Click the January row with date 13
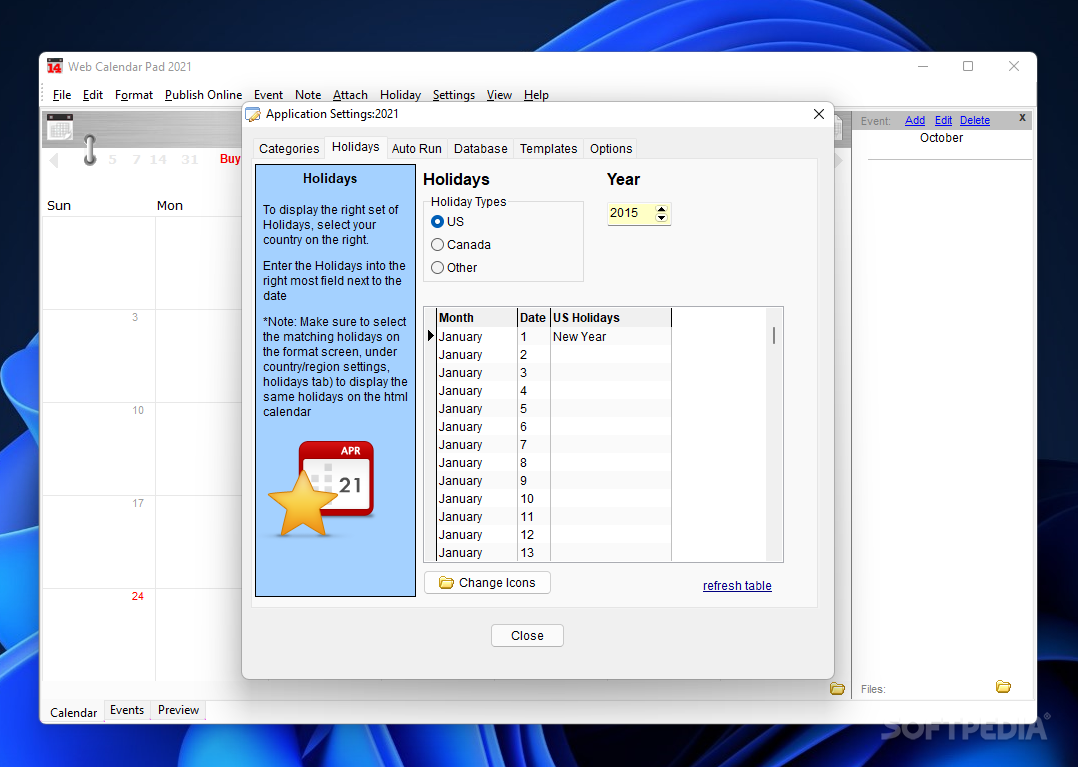Viewport: 1078px width, 767px height. point(554,553)
